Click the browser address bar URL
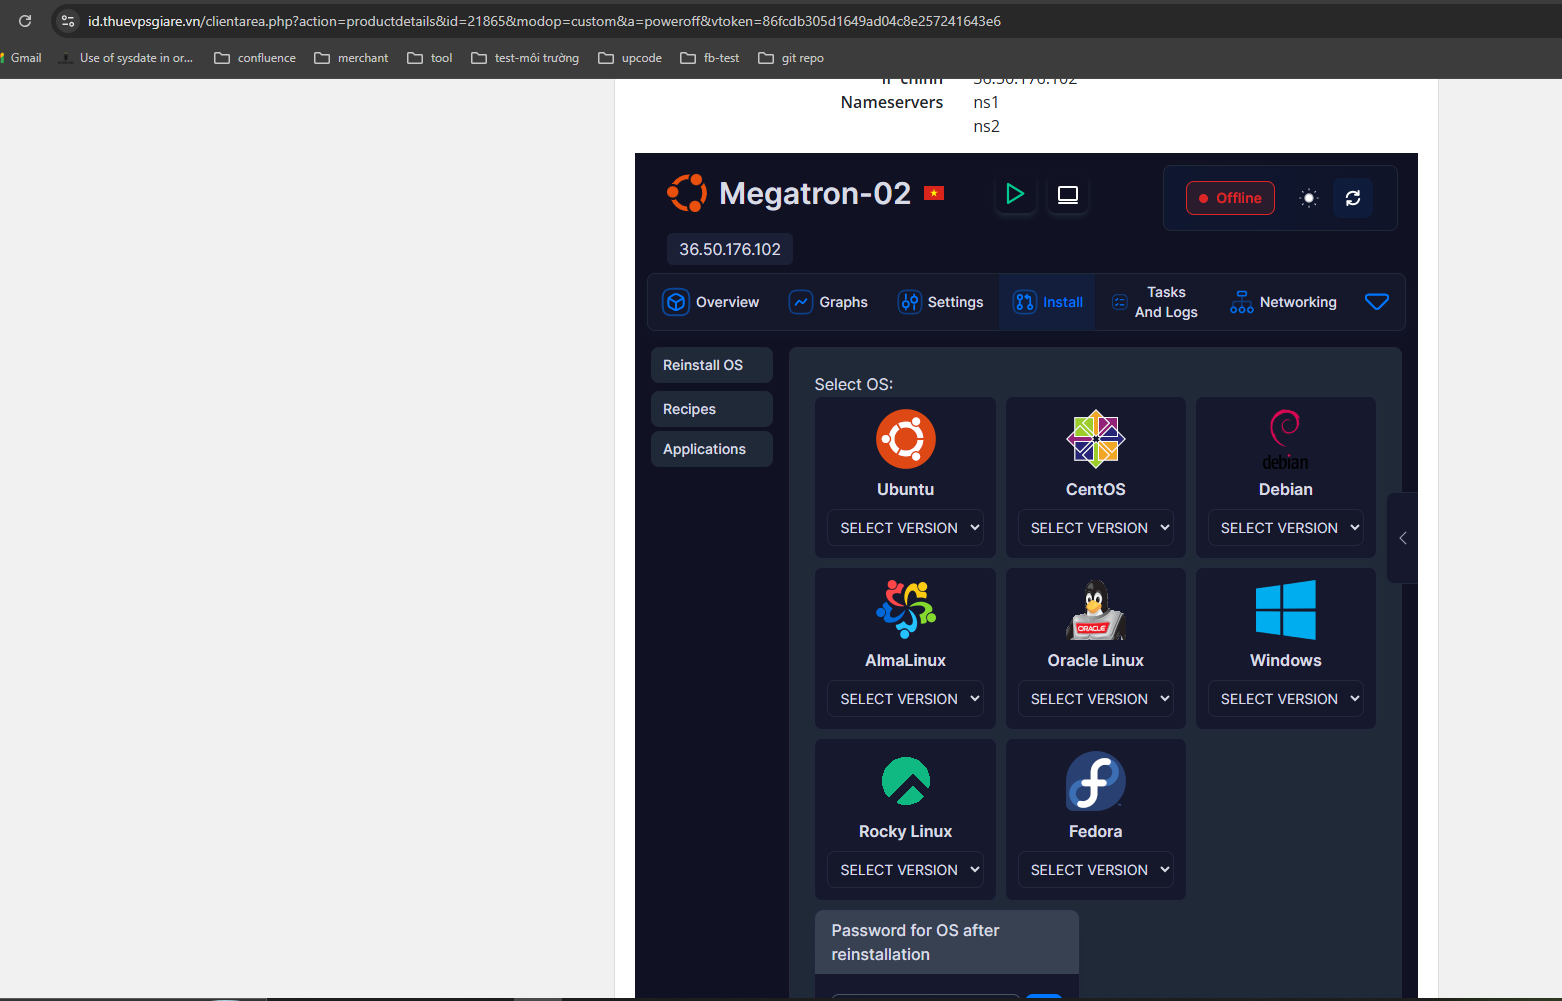Viewport: 1562px width, 1001px height. click(x=544, y=21)
